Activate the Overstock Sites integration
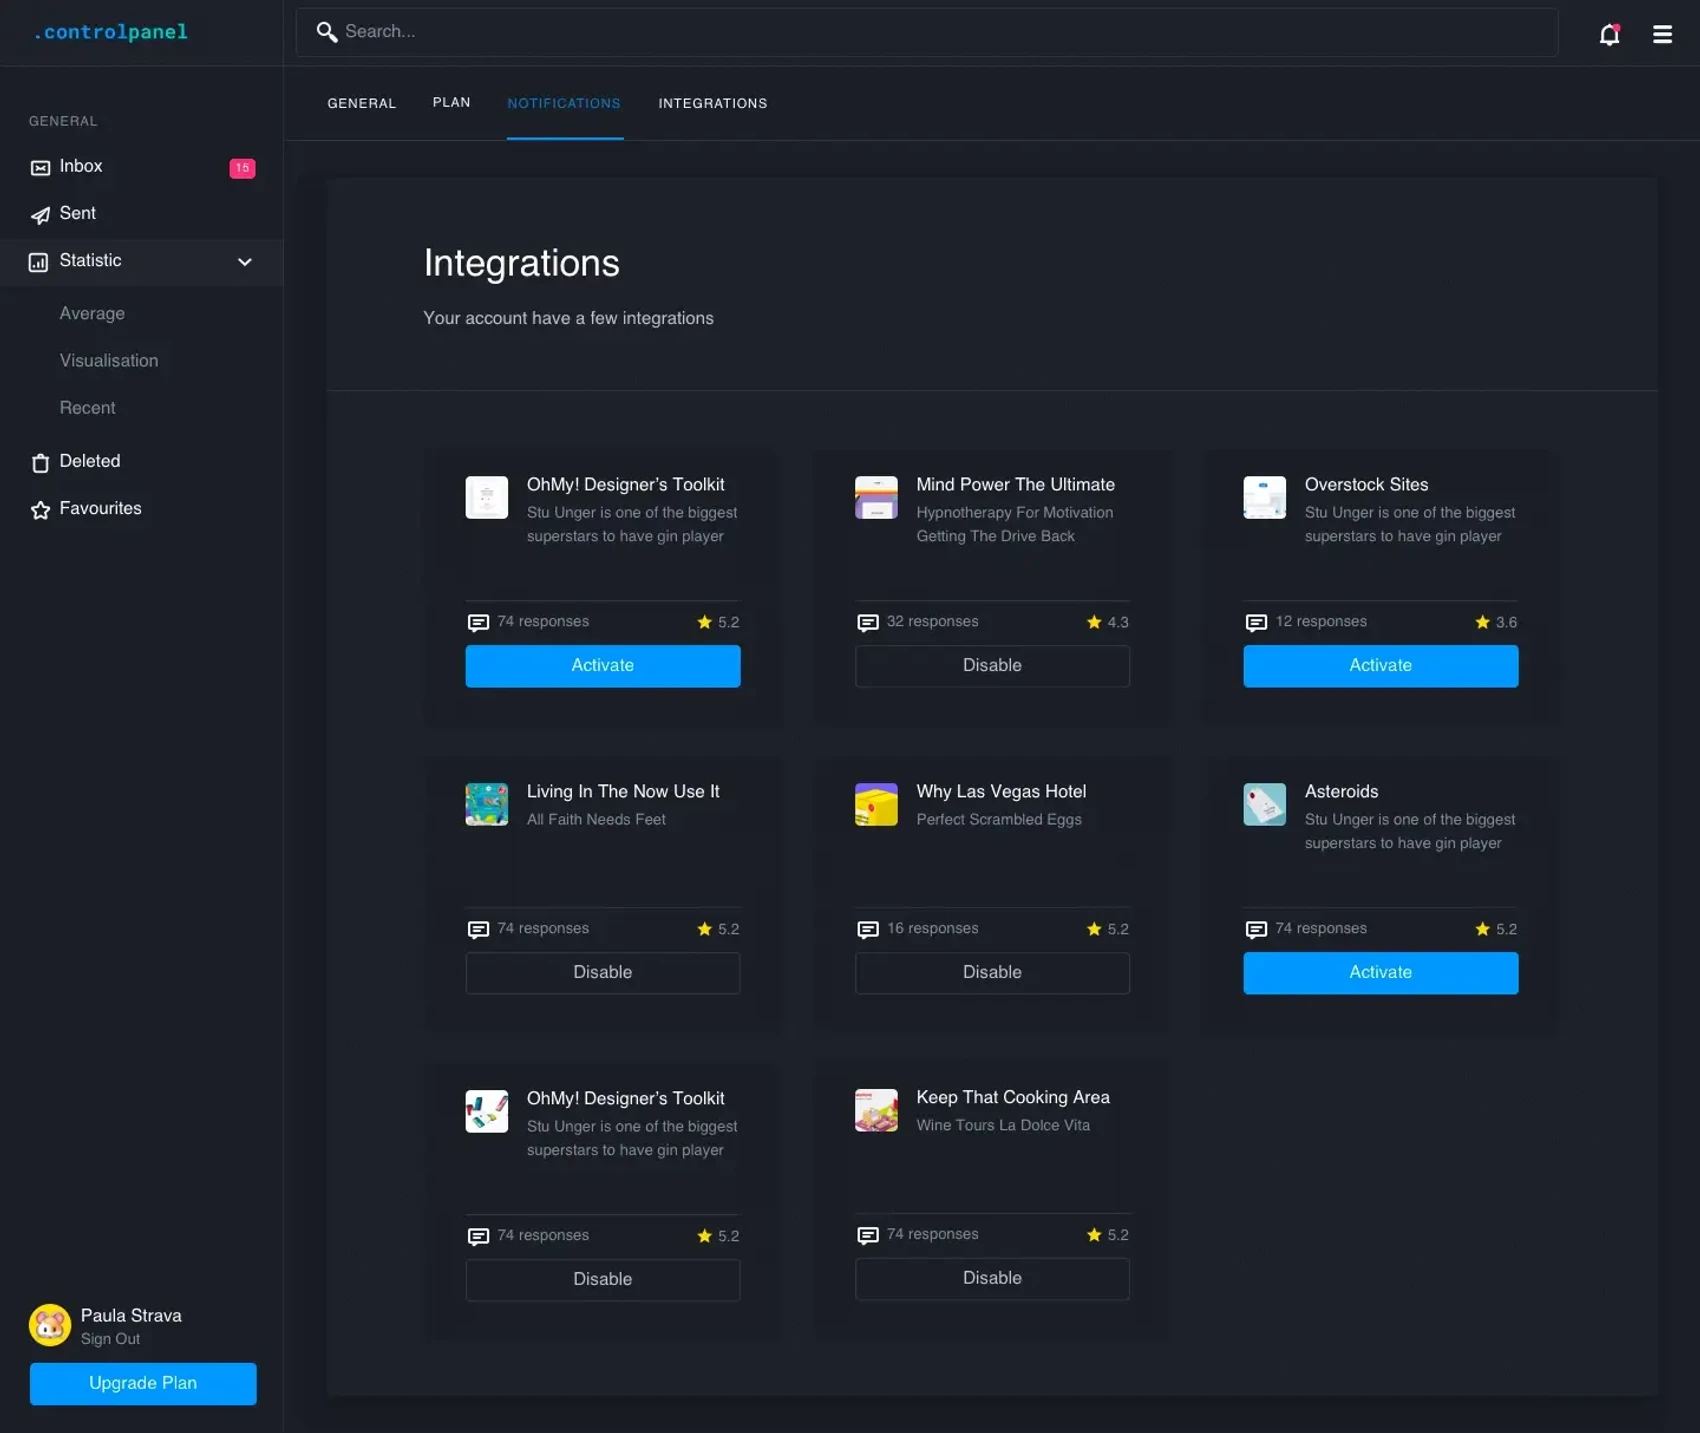The height and width of the screenshot is (1433, 1700). [x=1380, y=665]
